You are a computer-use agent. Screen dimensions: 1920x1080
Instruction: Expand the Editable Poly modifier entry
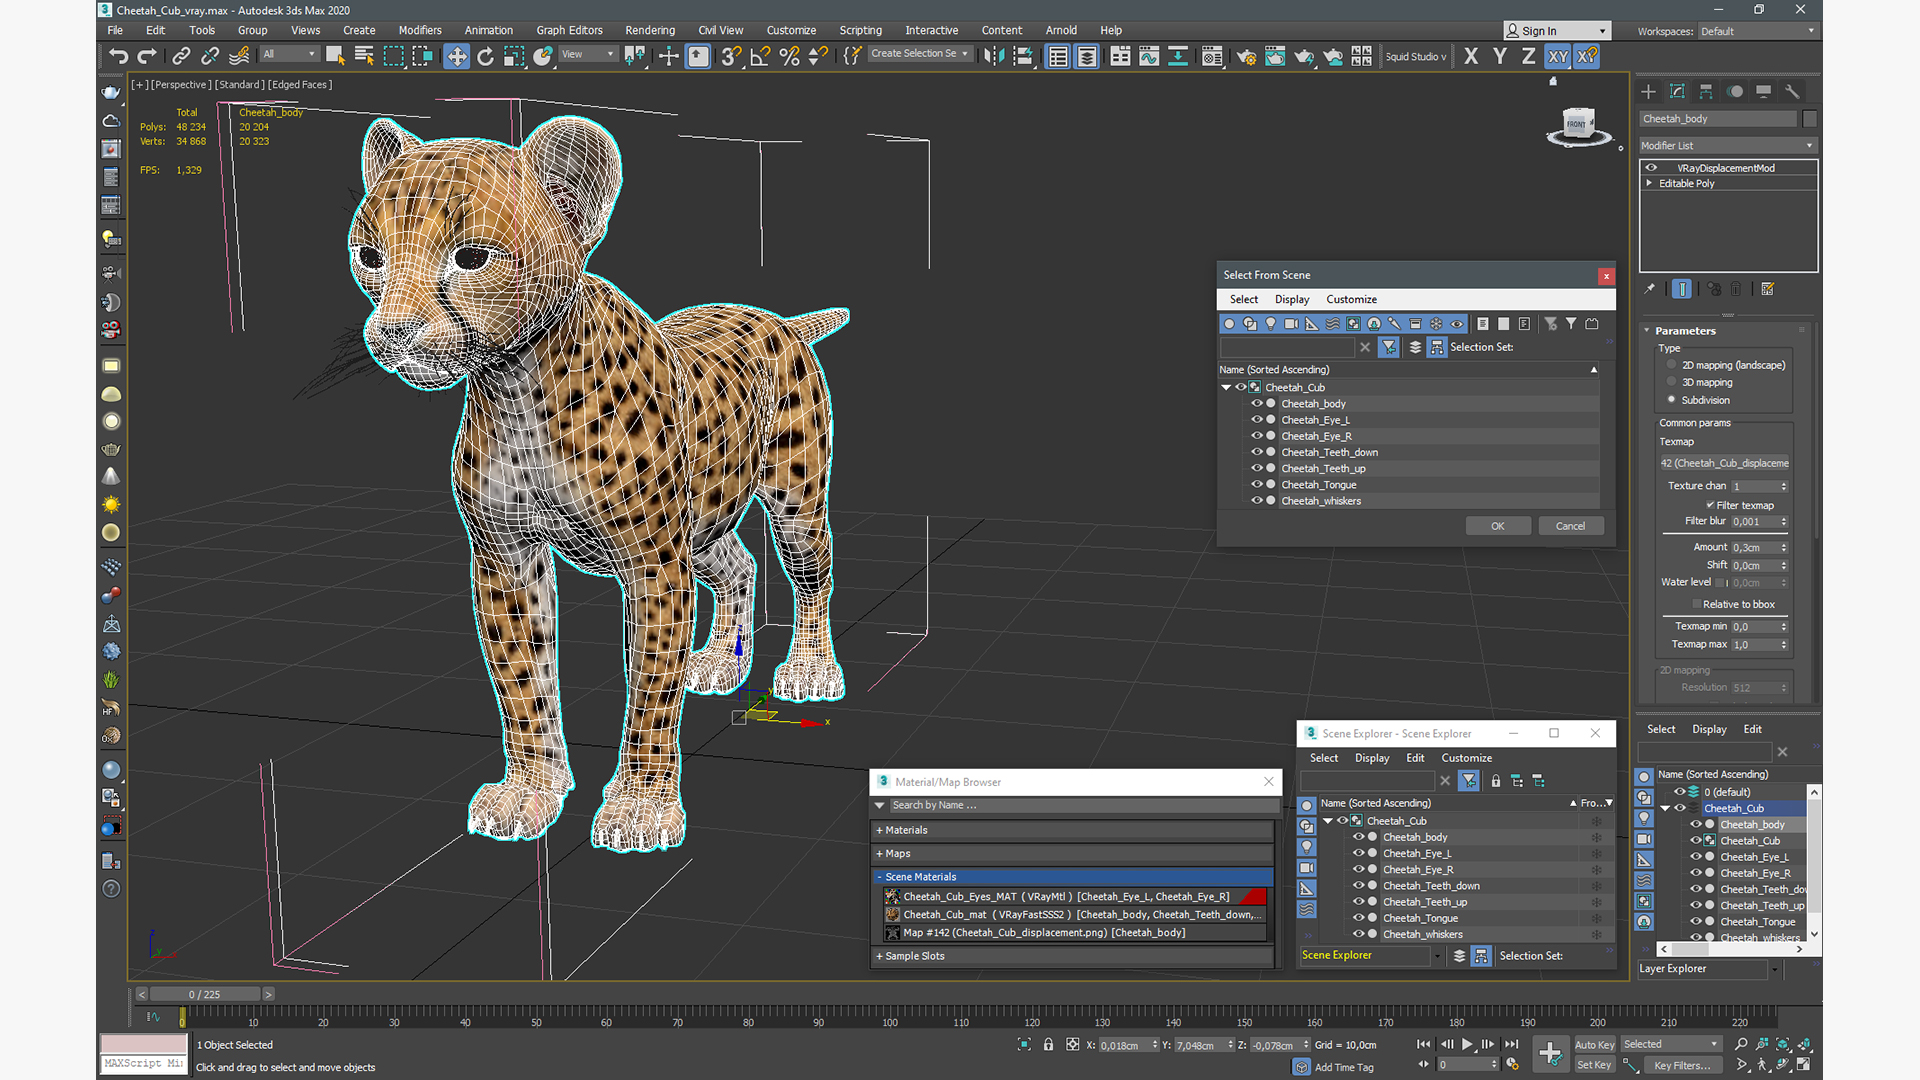[x=1649, y=183]
